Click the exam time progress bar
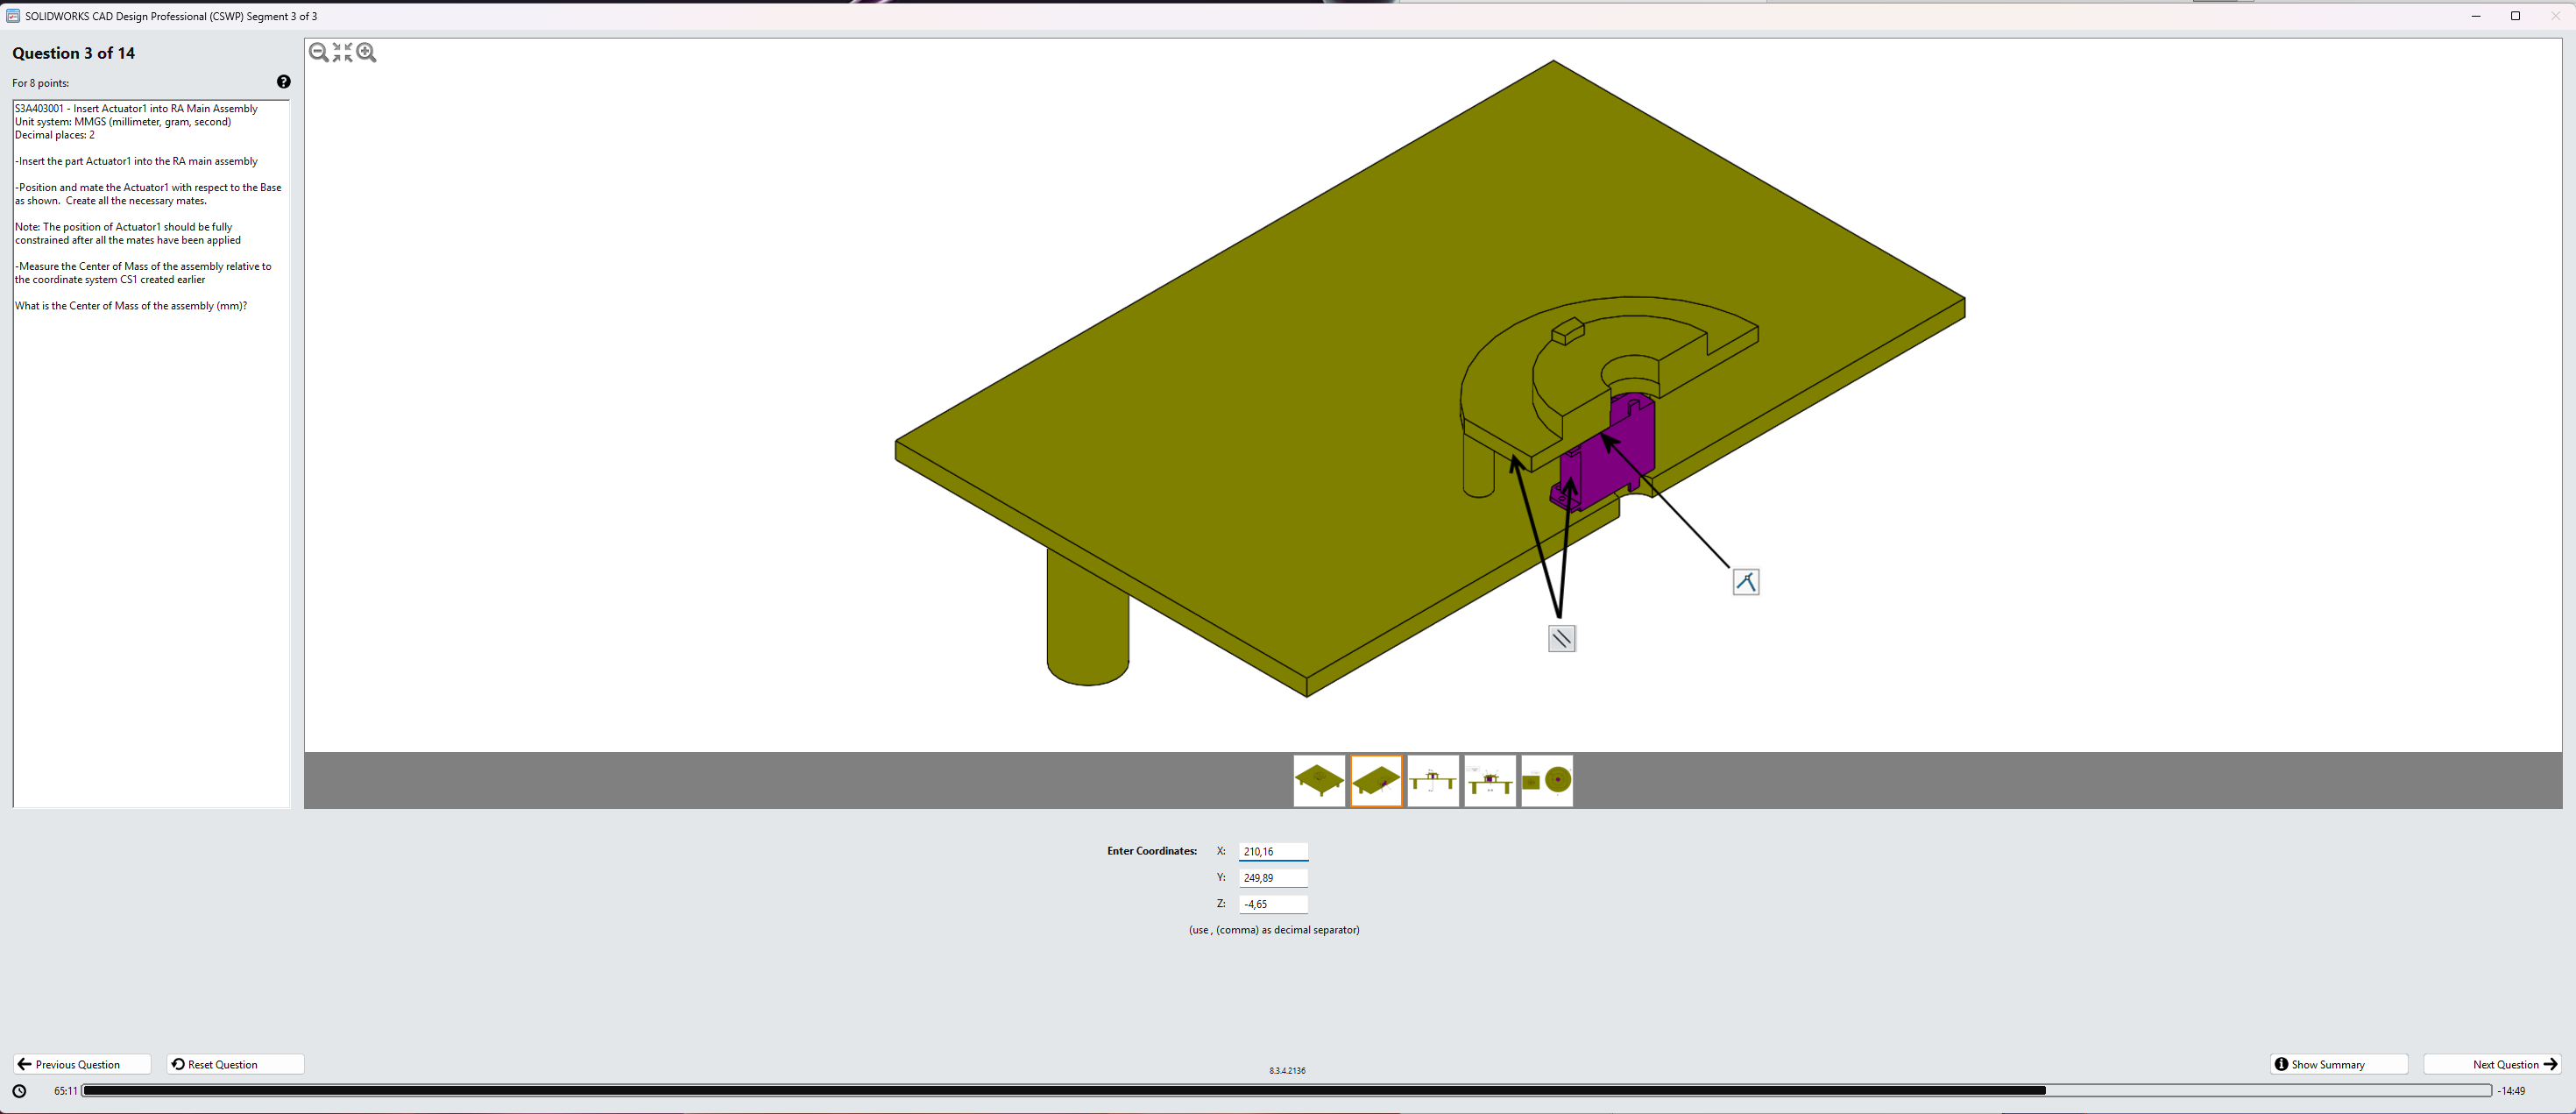 (1285, 1090)
